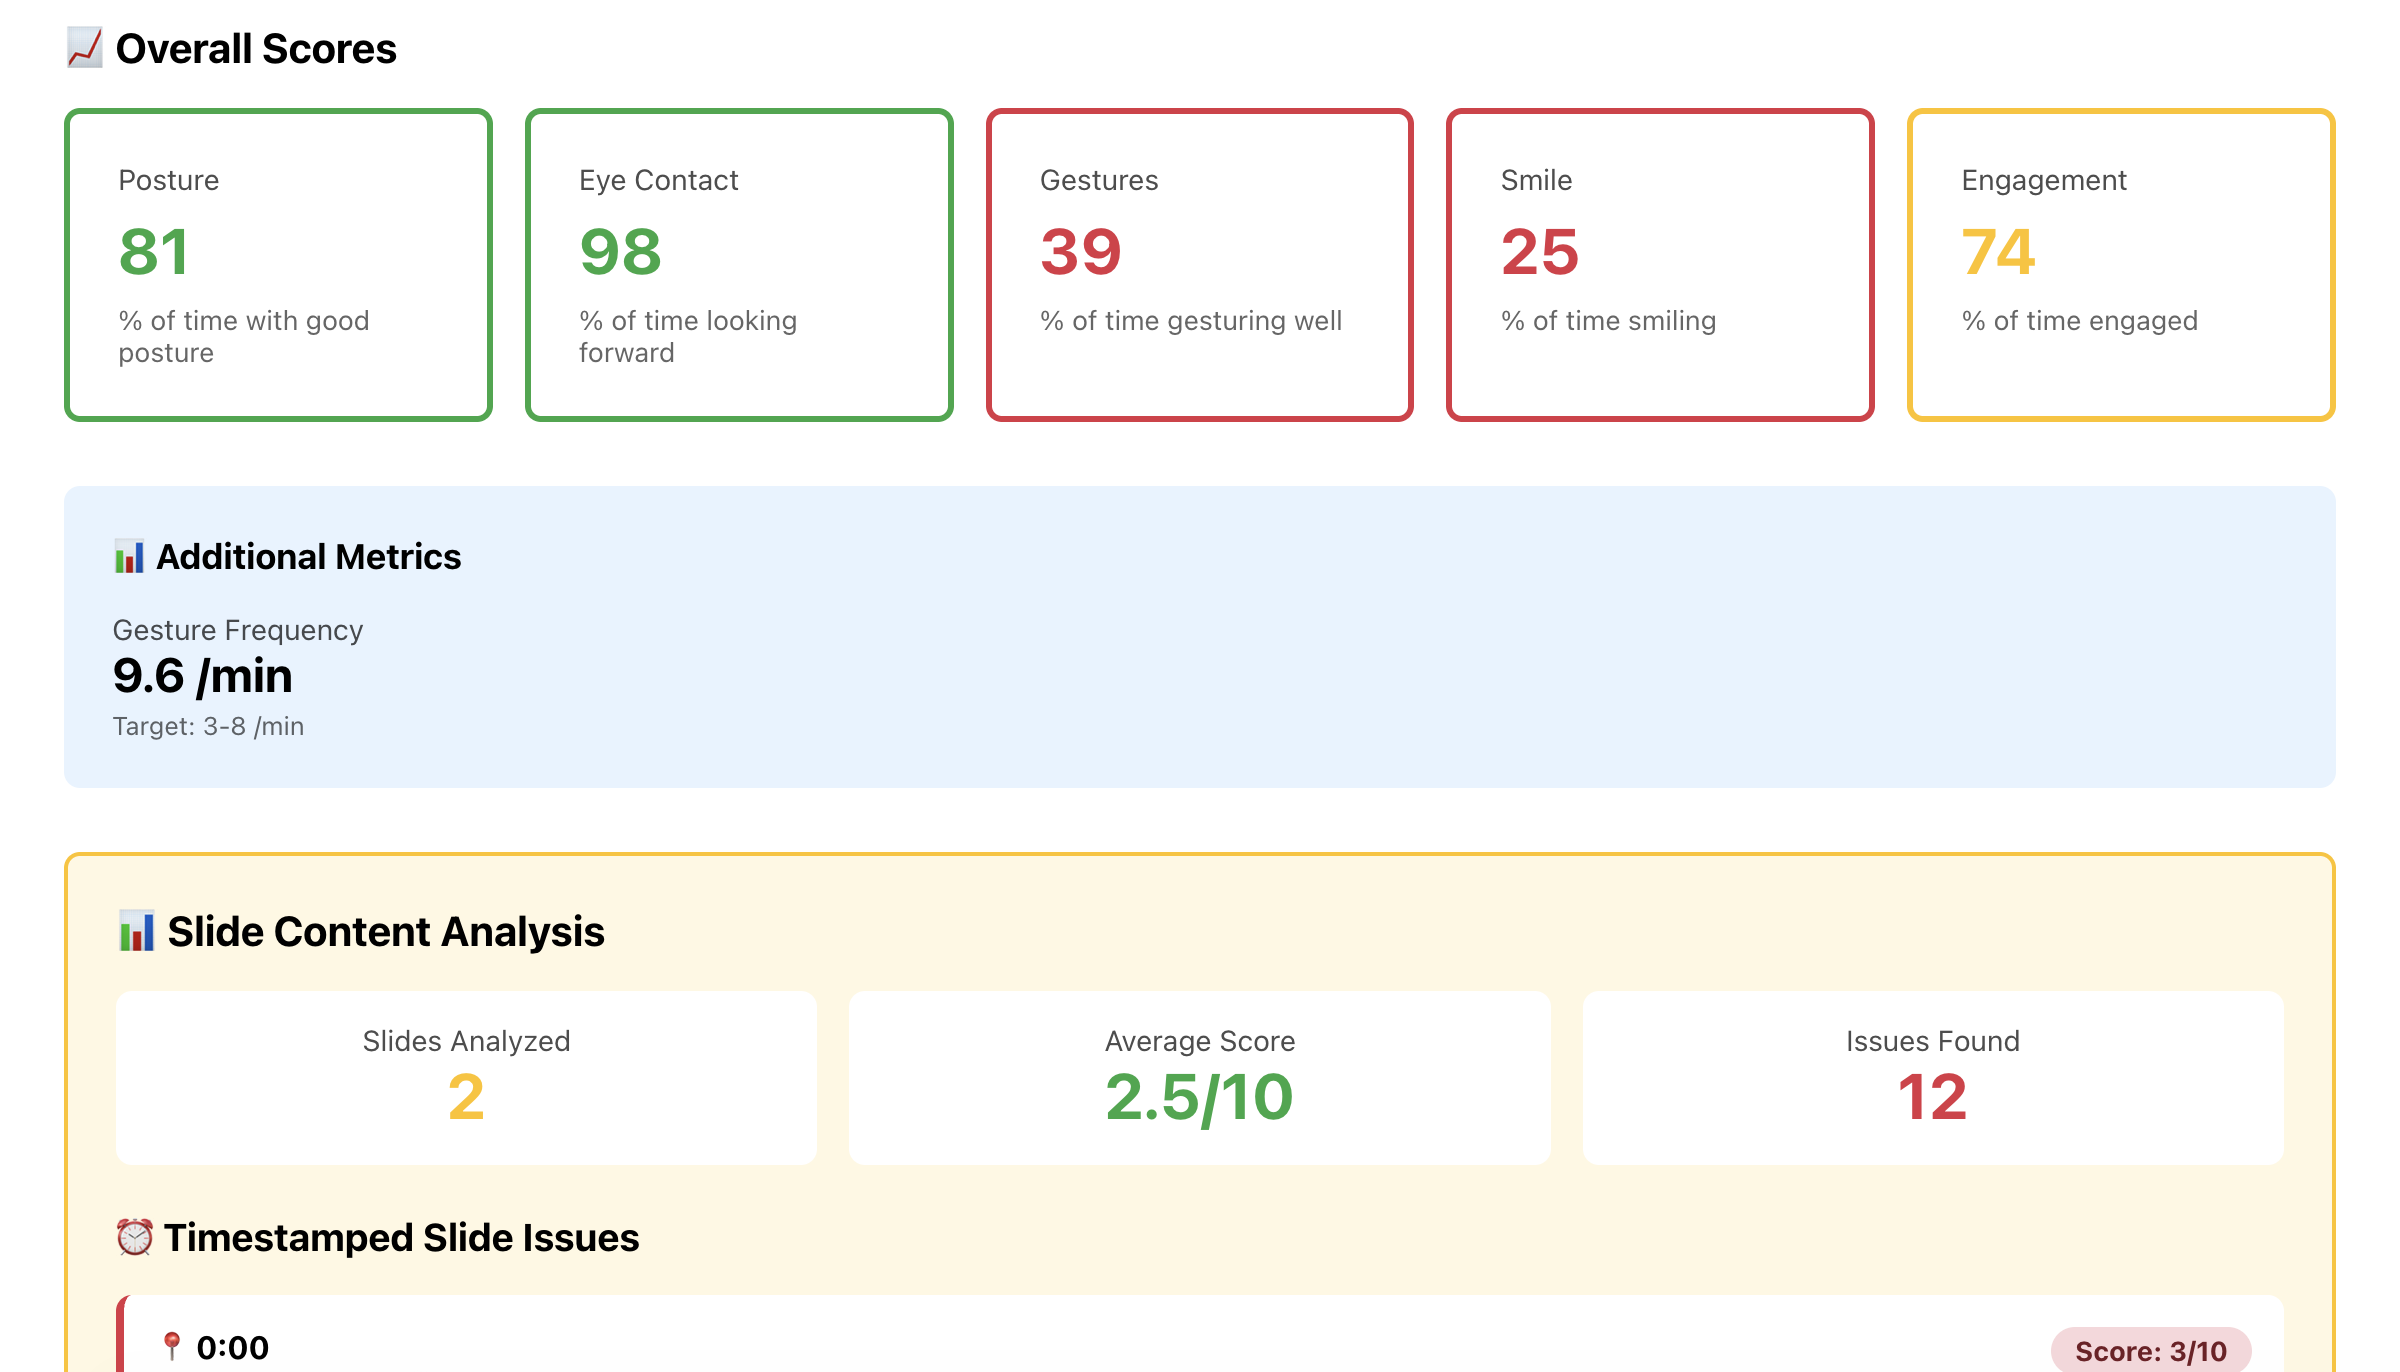Click the Overall Scores heading text
The width and height of the screenshot is (2400, 1372).
coord(256,49)
